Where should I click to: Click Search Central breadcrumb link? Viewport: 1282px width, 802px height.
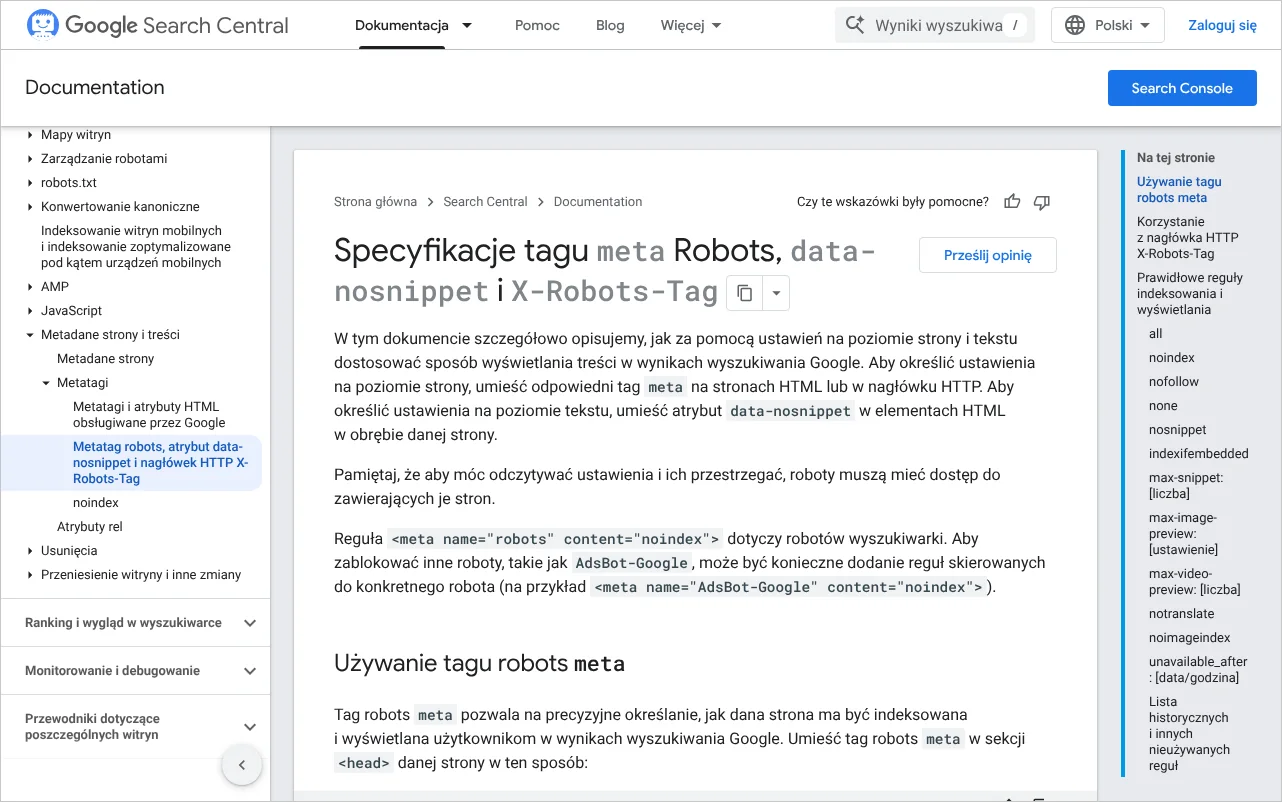(485, 202)
